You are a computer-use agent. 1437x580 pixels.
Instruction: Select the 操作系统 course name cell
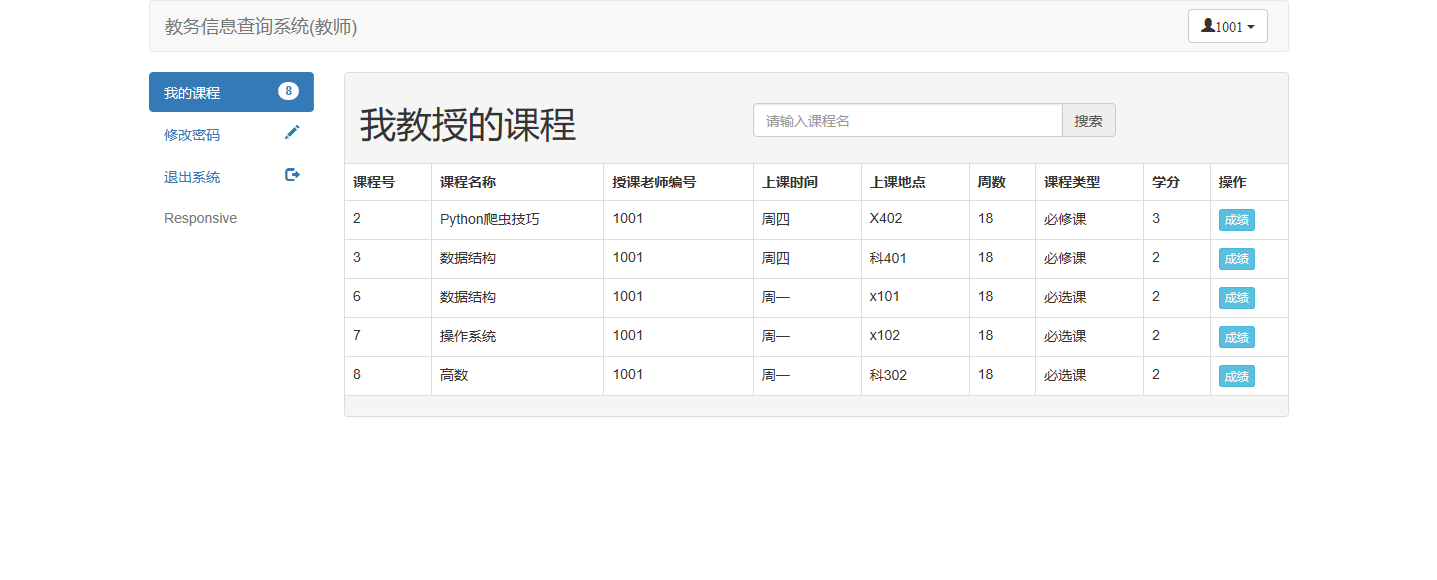tap(517, 337)
